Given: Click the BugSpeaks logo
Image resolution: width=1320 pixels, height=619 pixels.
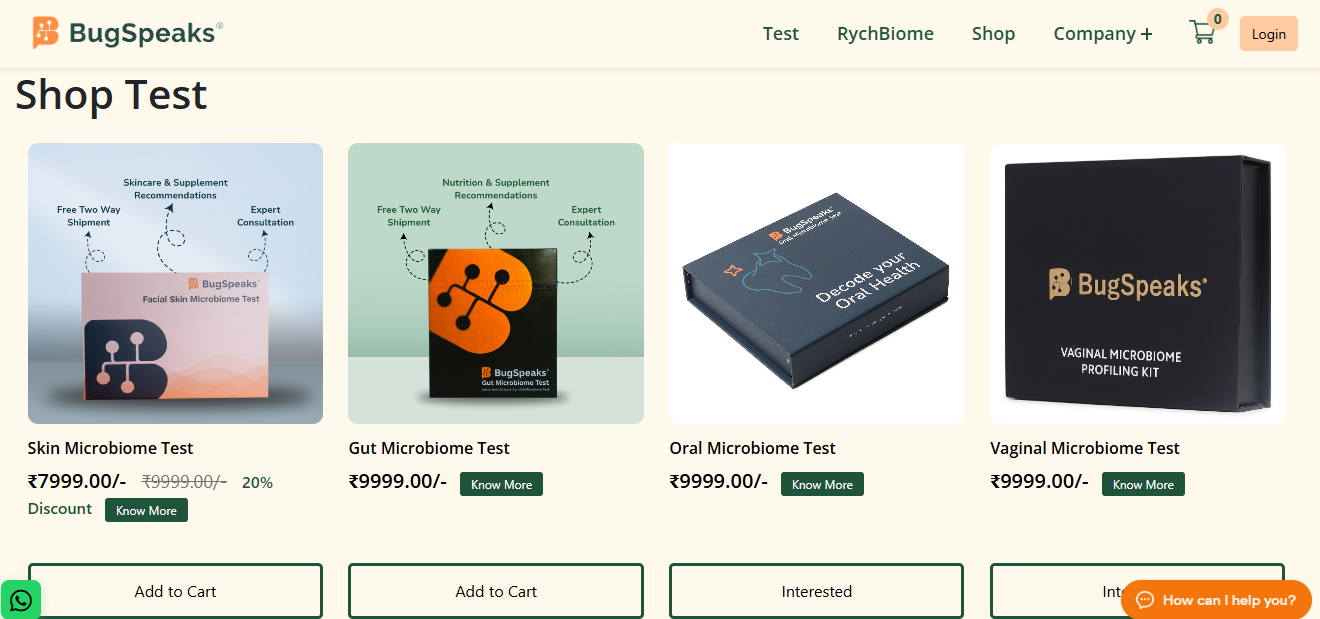Looking at the screenshot, I should 127,33.
